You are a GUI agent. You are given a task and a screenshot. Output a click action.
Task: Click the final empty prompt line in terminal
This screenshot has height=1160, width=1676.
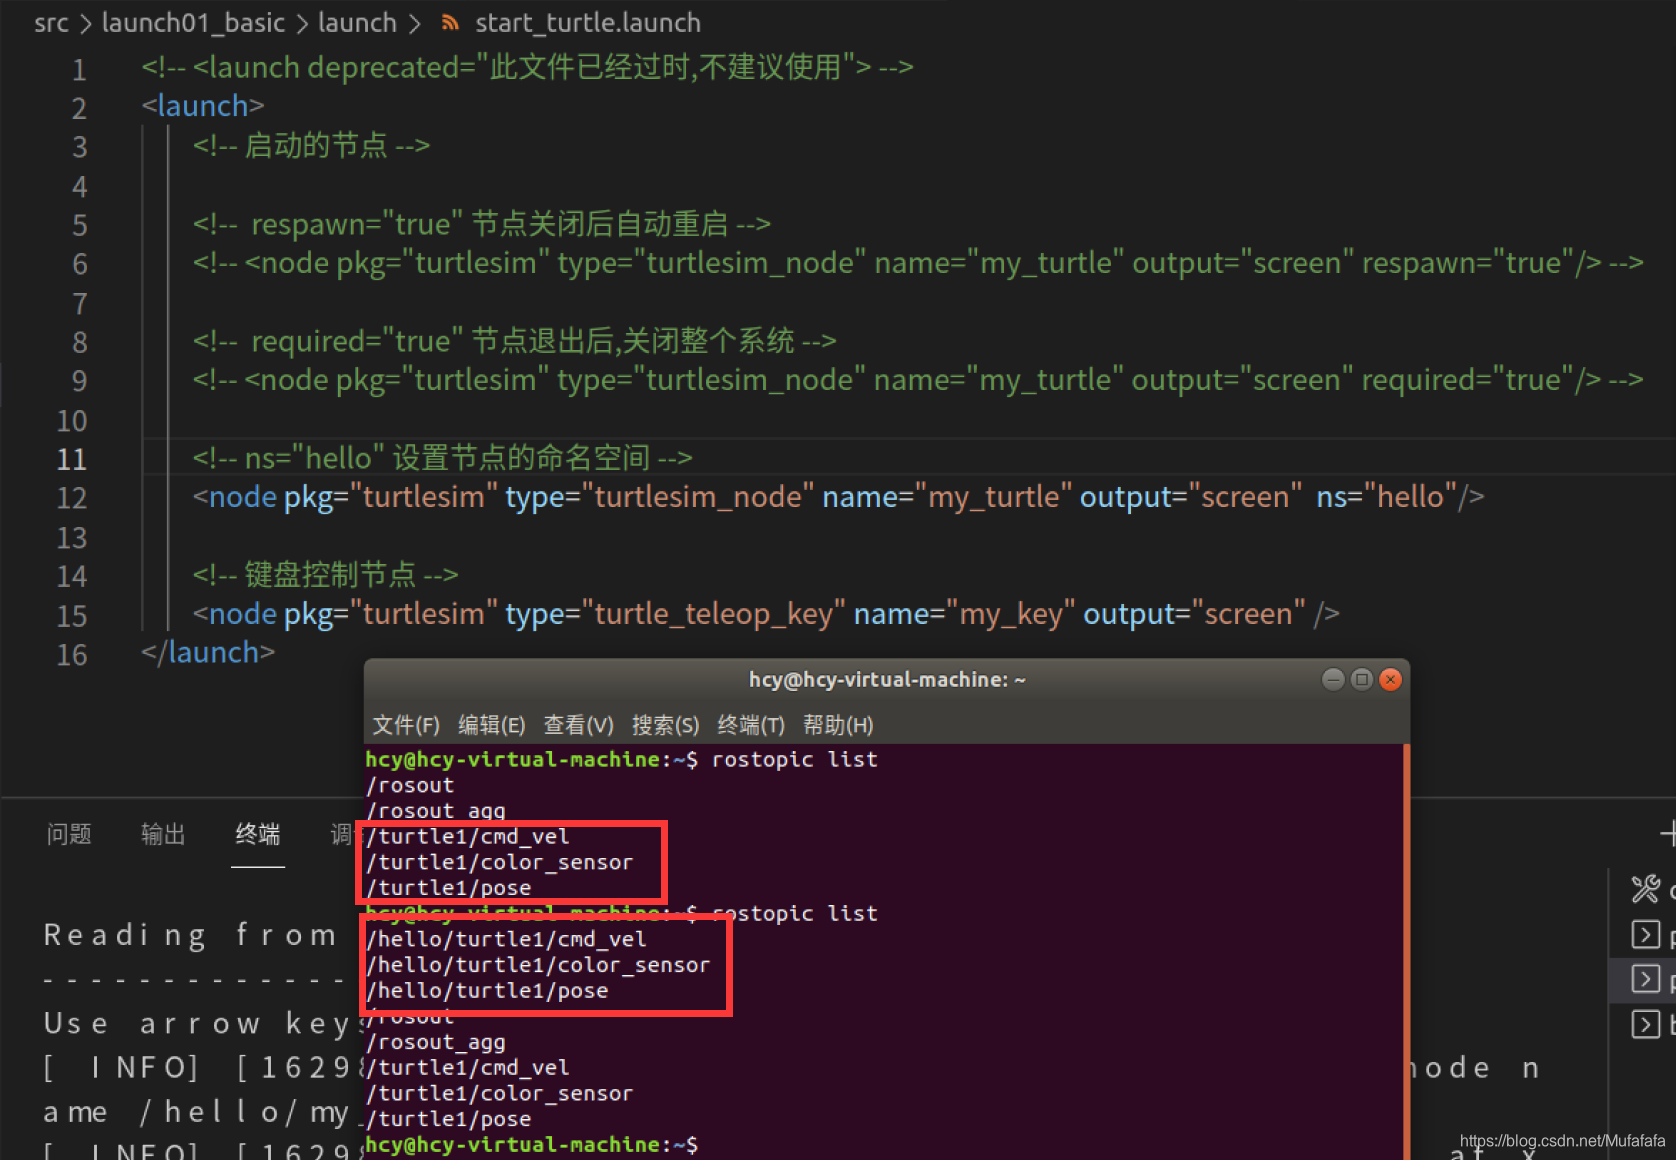coord(532,1145)
